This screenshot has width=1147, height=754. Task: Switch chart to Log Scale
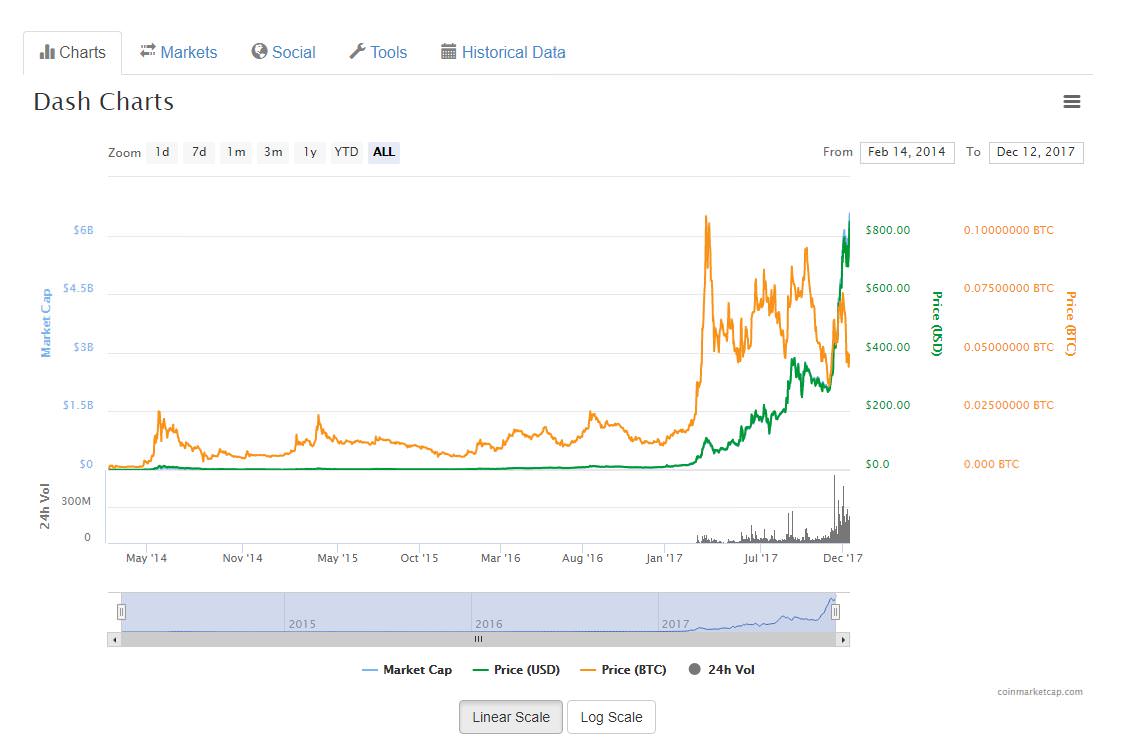tap(612, 717)
